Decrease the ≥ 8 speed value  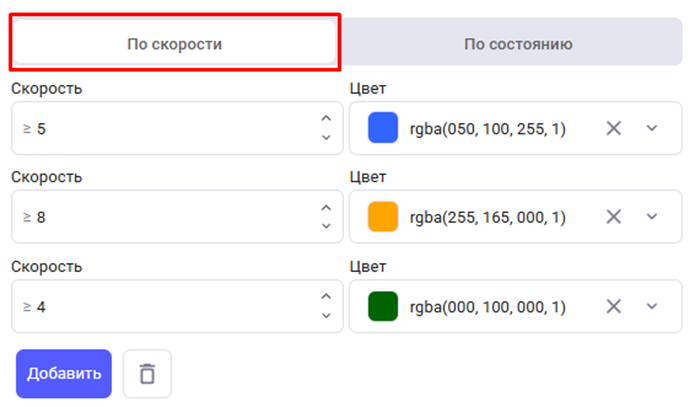325,226
